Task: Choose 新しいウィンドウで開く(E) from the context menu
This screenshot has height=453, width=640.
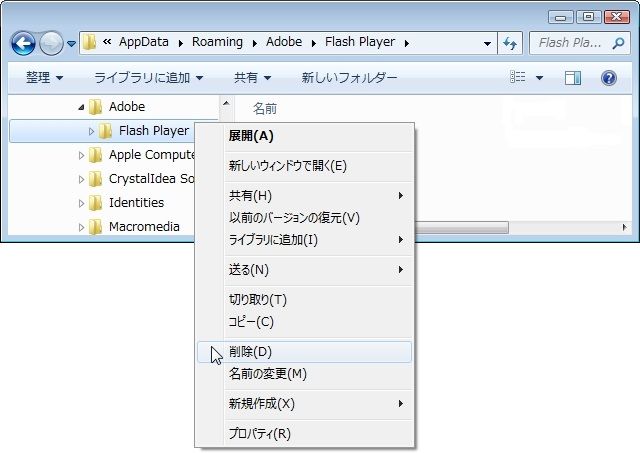Action: pos(304,166)
